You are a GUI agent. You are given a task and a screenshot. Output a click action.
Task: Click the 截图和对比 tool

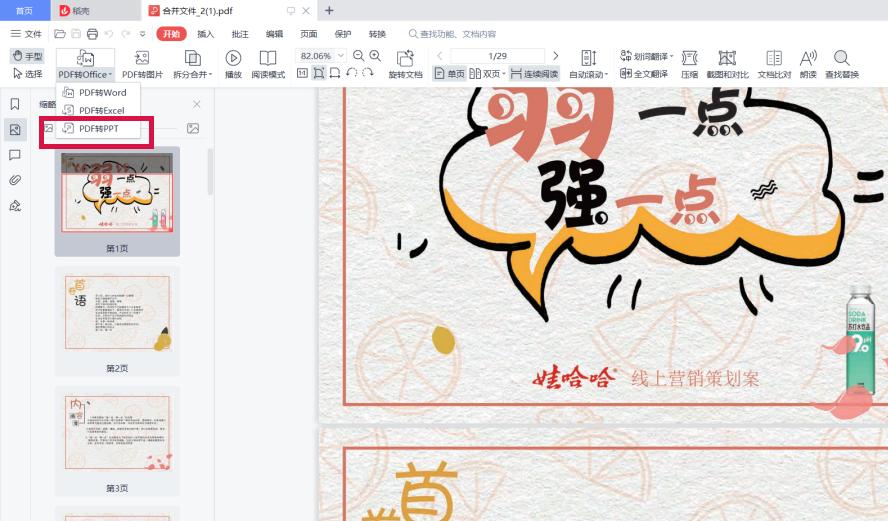[x=727, y=64]
